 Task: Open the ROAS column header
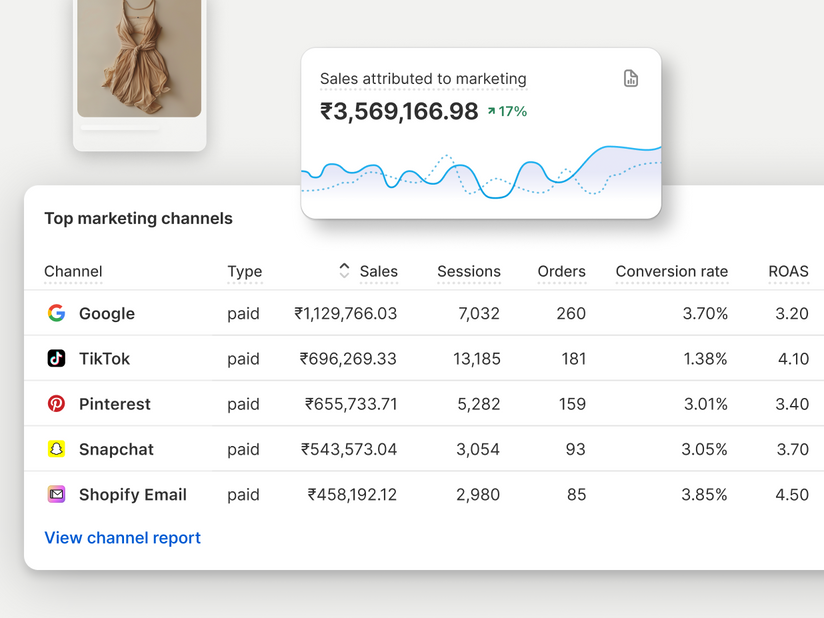coord(788,271)
